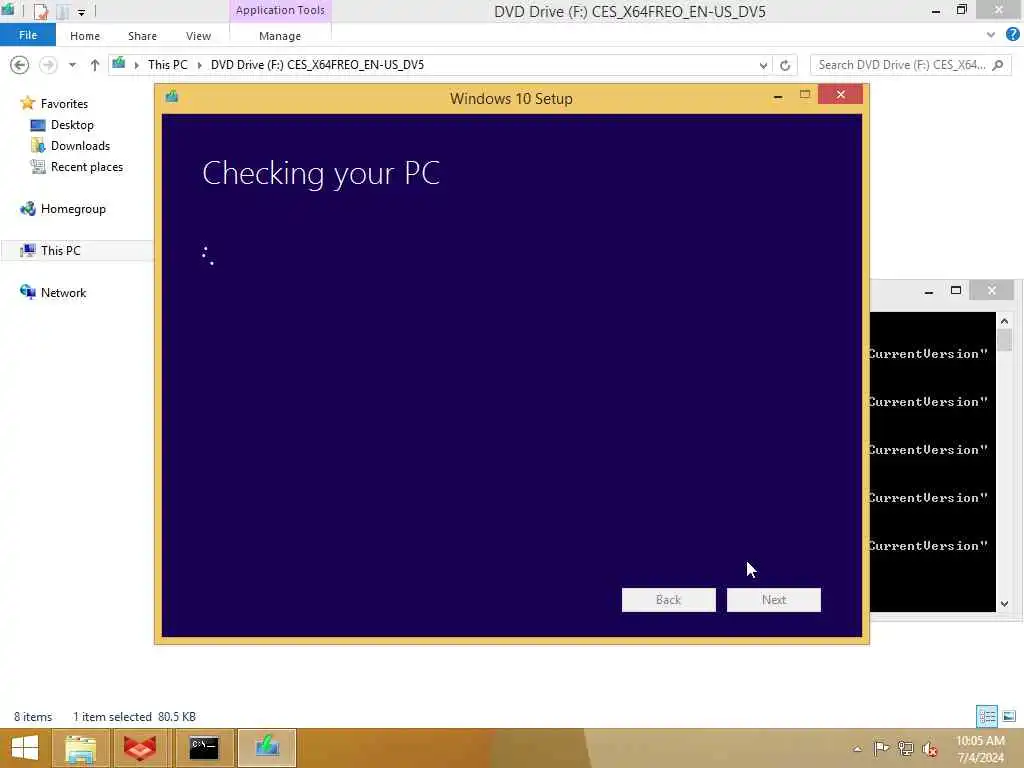
Task: Open the Share ribbon tab
Action: (142, 36)
